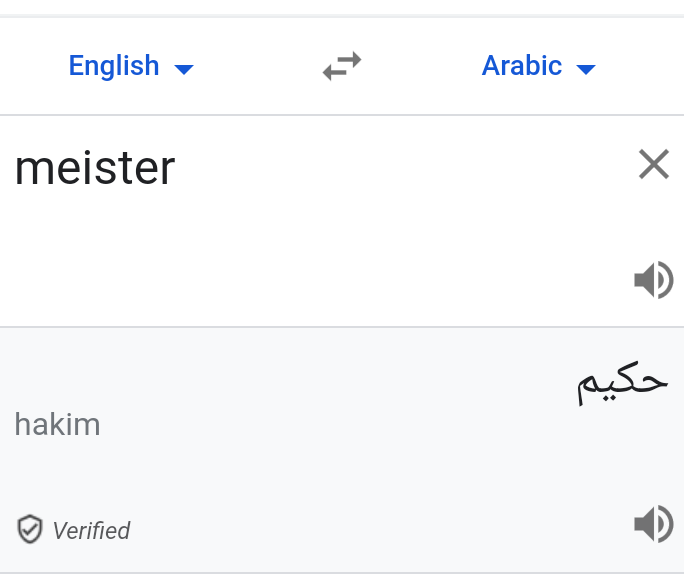Listen to the English word pronunciation
This screenshot has height=575, width=684.
653,280
